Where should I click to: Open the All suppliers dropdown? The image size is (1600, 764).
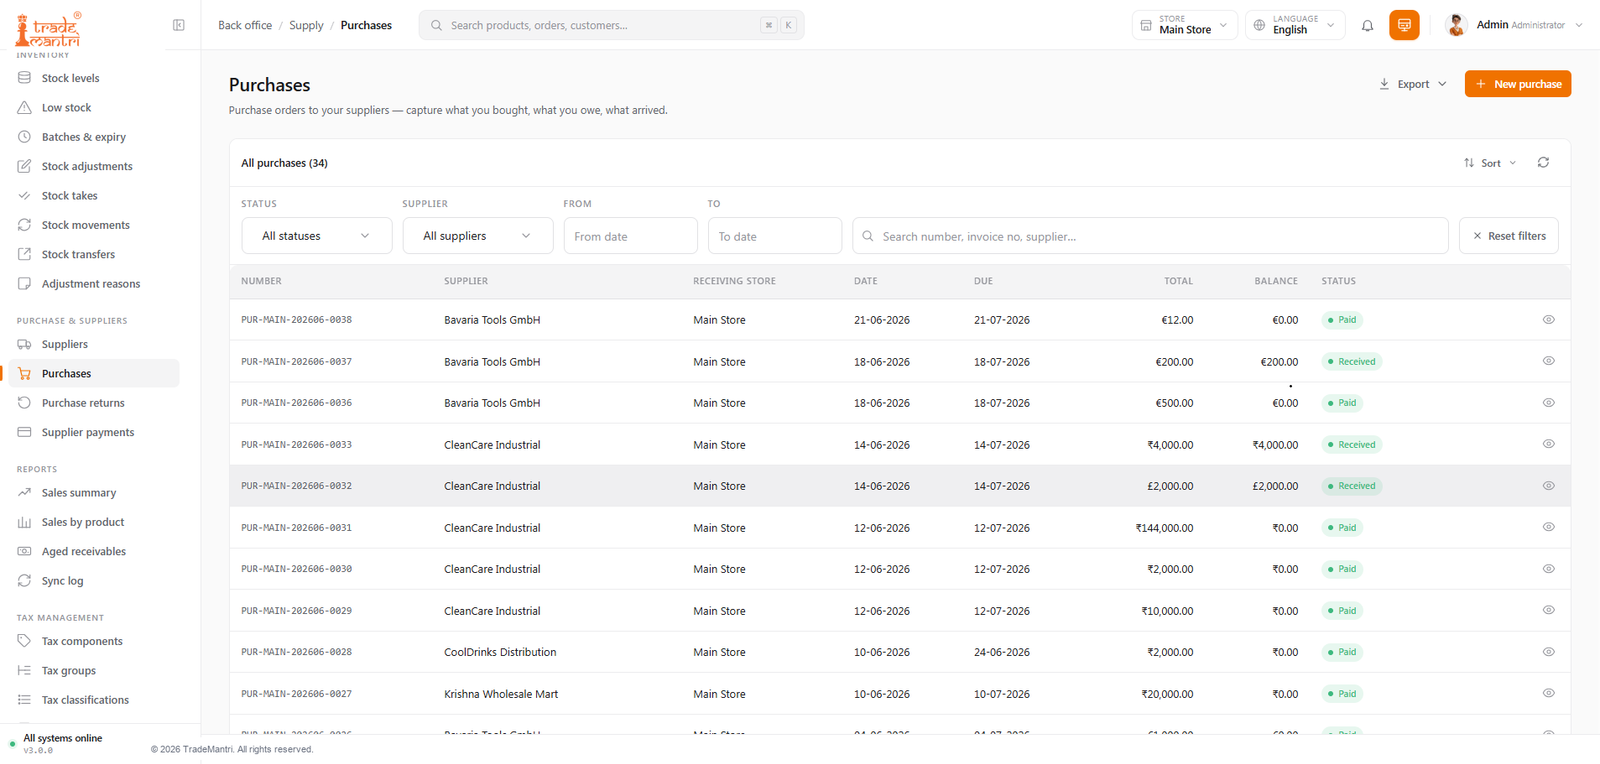pyautogui.click(x=477, y=236)
